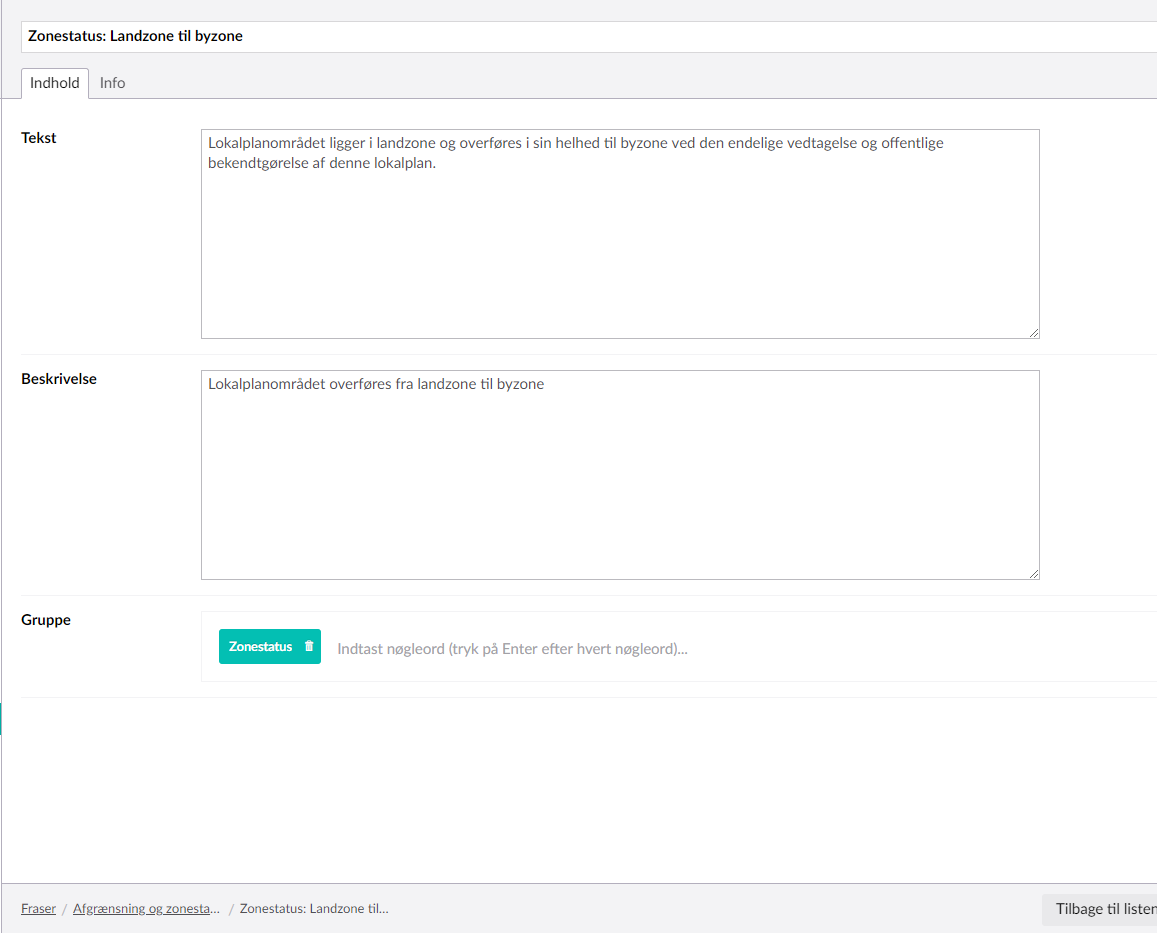
Task: Place cursor on word 'Lokalplanområdet' in Beskrivelse
Action: coord(266,384)
